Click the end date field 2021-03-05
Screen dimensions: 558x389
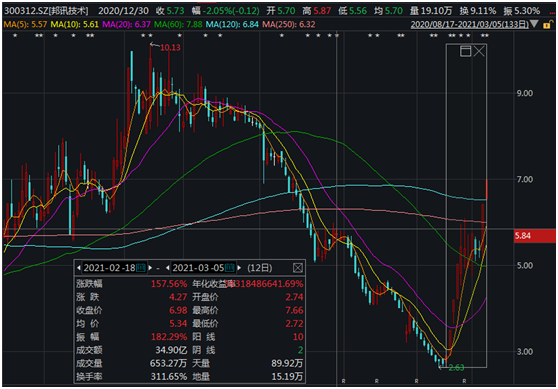(199, 268)
